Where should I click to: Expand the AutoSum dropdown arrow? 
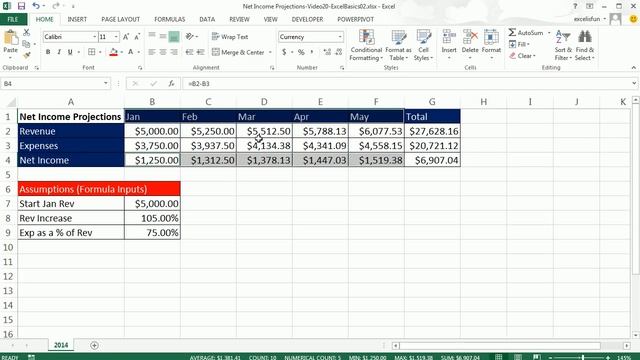(x=549, y=33)
